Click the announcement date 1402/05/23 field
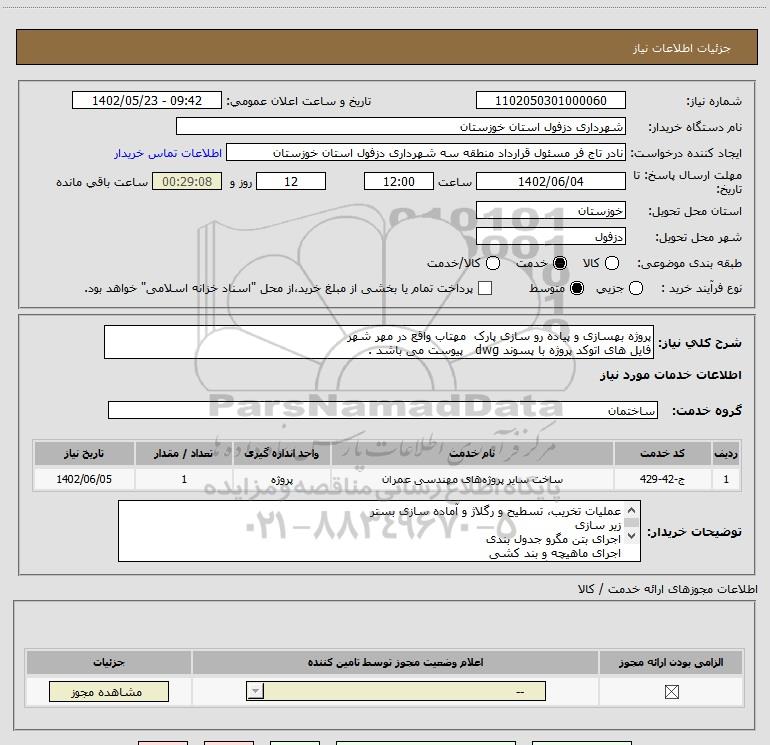Screen dimensions: 770x745 click(147, 100)
